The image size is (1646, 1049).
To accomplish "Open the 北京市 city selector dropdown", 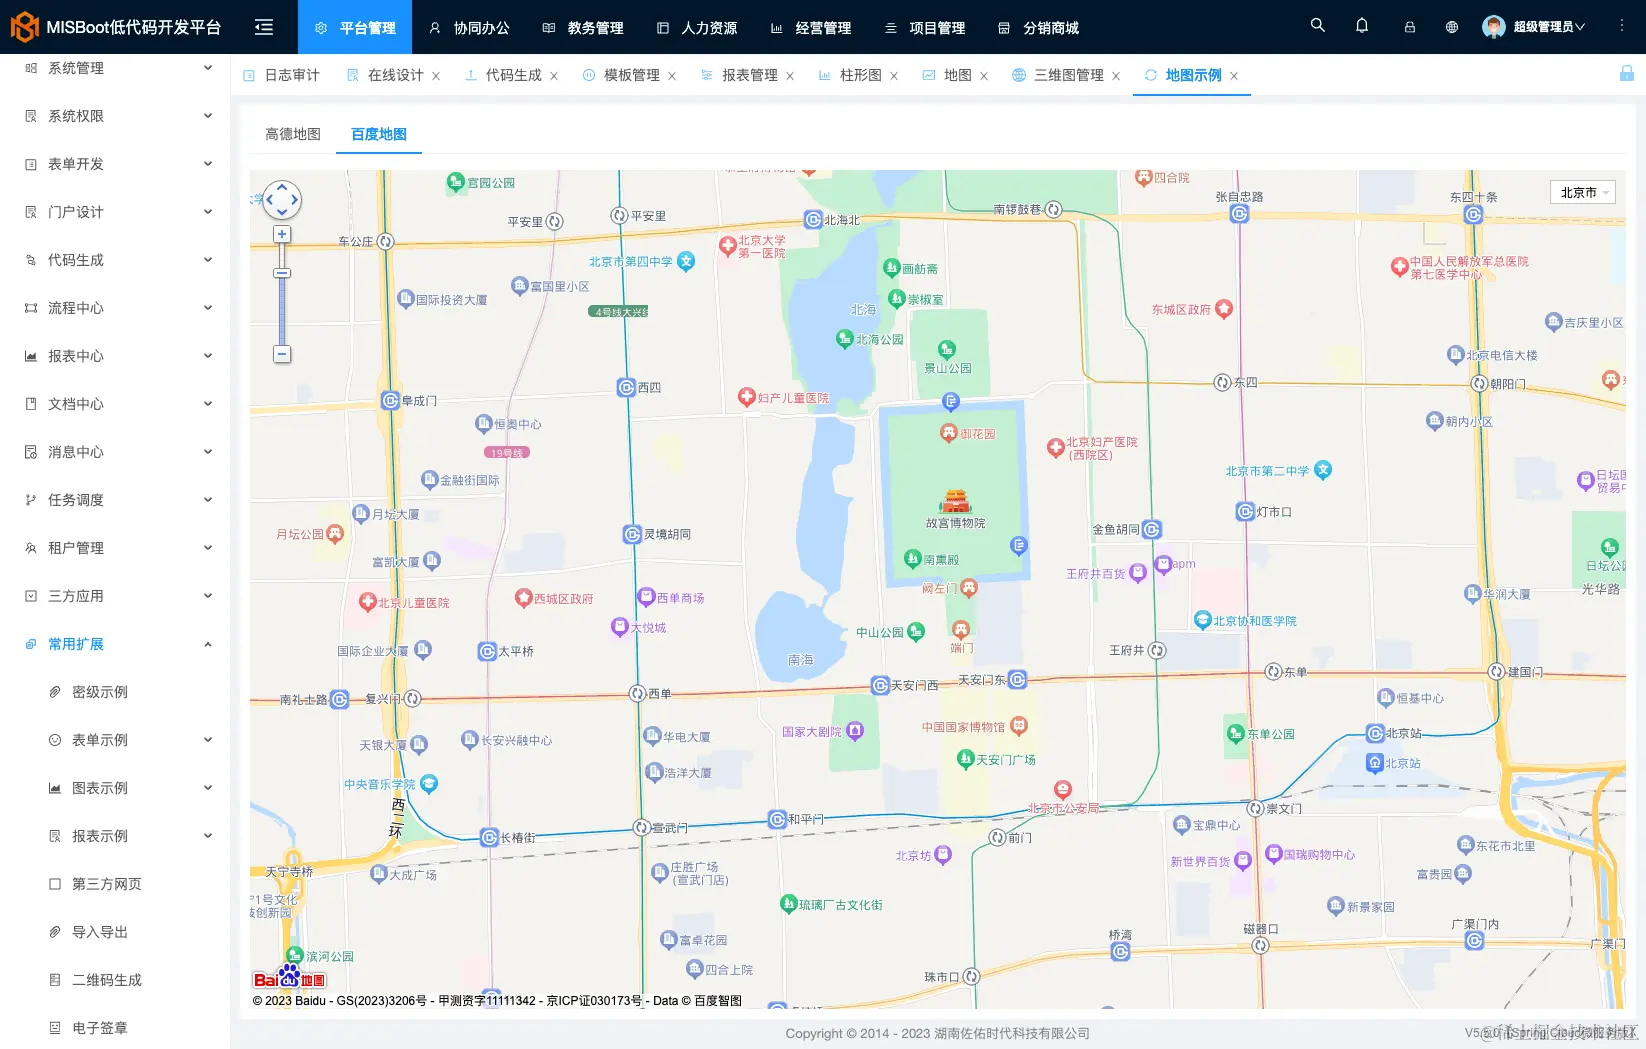I will tap(1582, 192).
